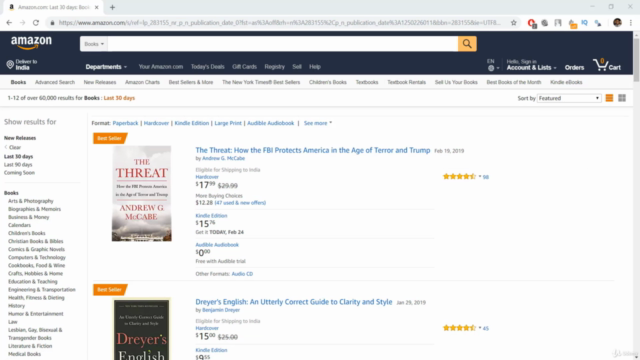Open The Threat book title link

[x=313, y=150]
